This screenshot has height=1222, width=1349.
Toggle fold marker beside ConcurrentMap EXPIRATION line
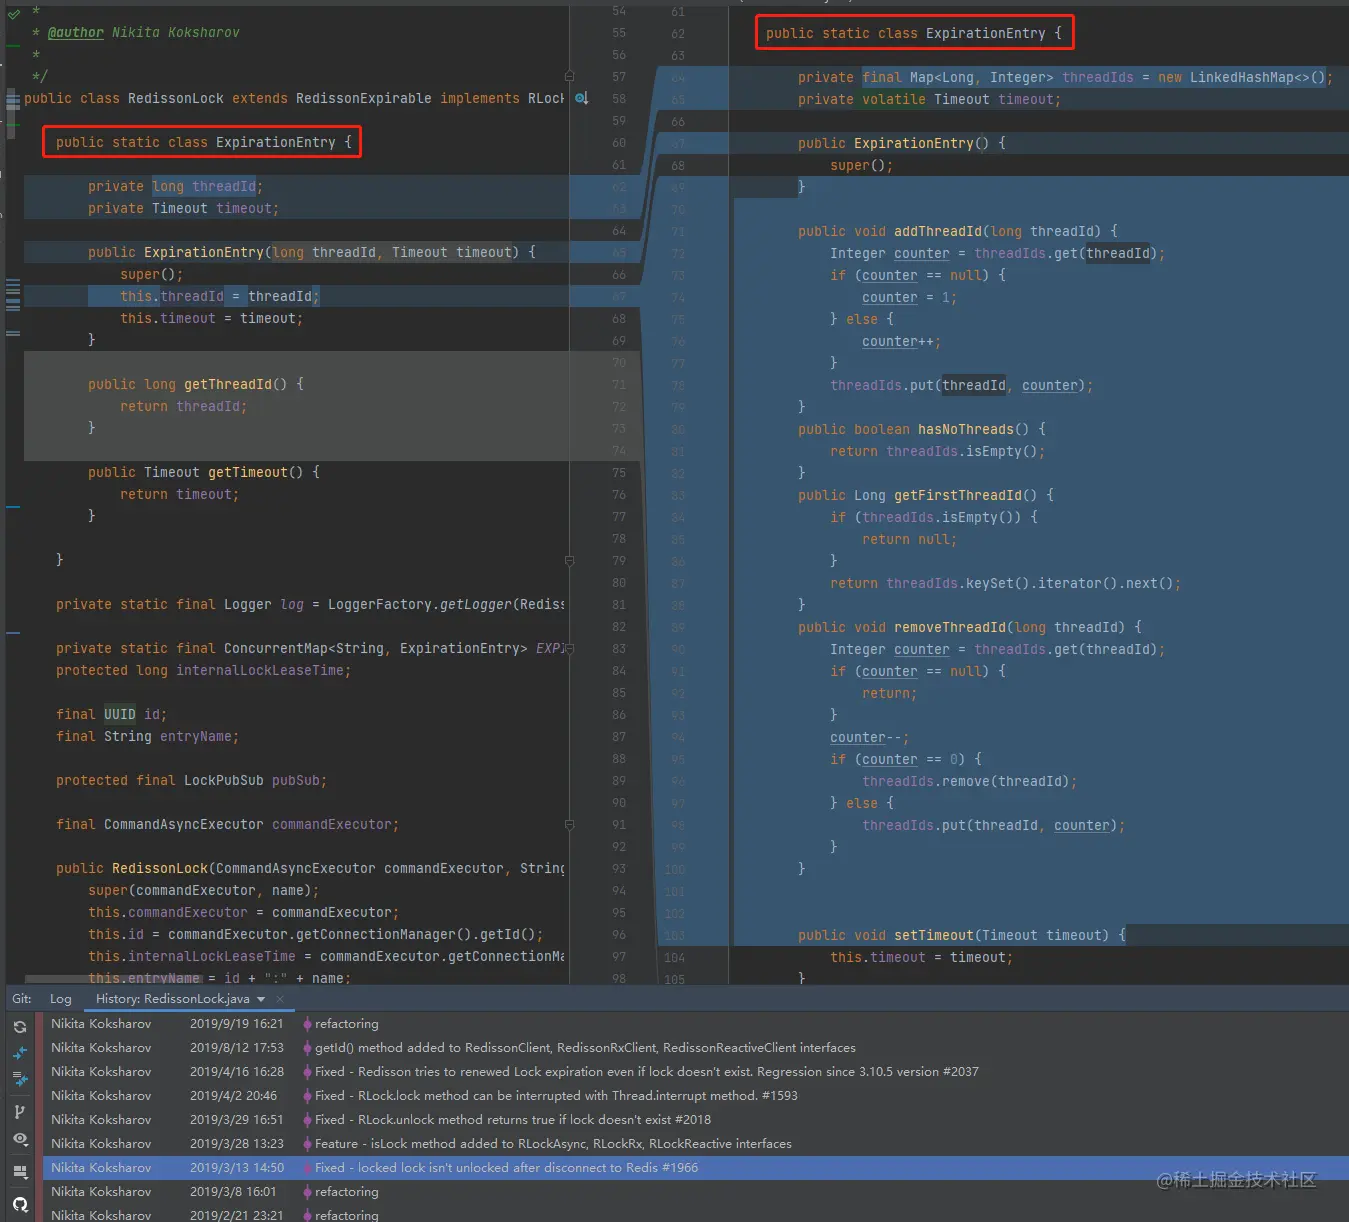click(x=569, y=648)
